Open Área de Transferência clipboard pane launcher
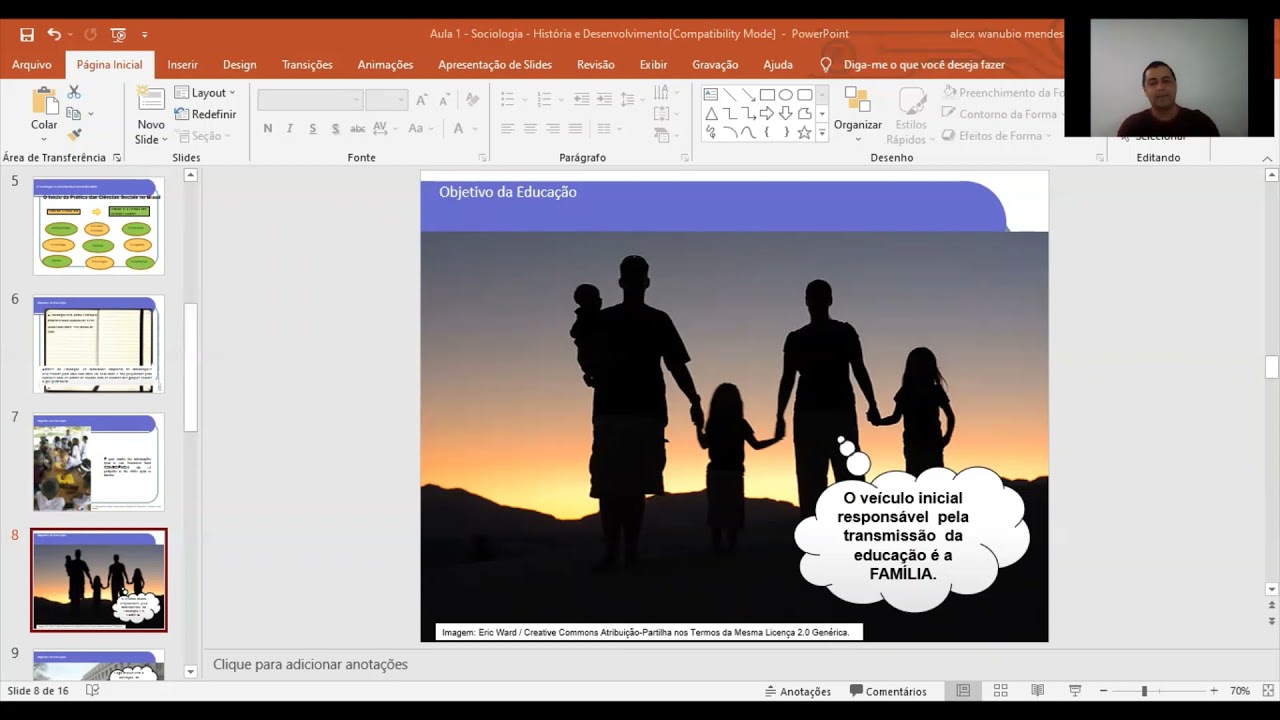The height and width of the screenshot is (720, 1280). point(117,158)
